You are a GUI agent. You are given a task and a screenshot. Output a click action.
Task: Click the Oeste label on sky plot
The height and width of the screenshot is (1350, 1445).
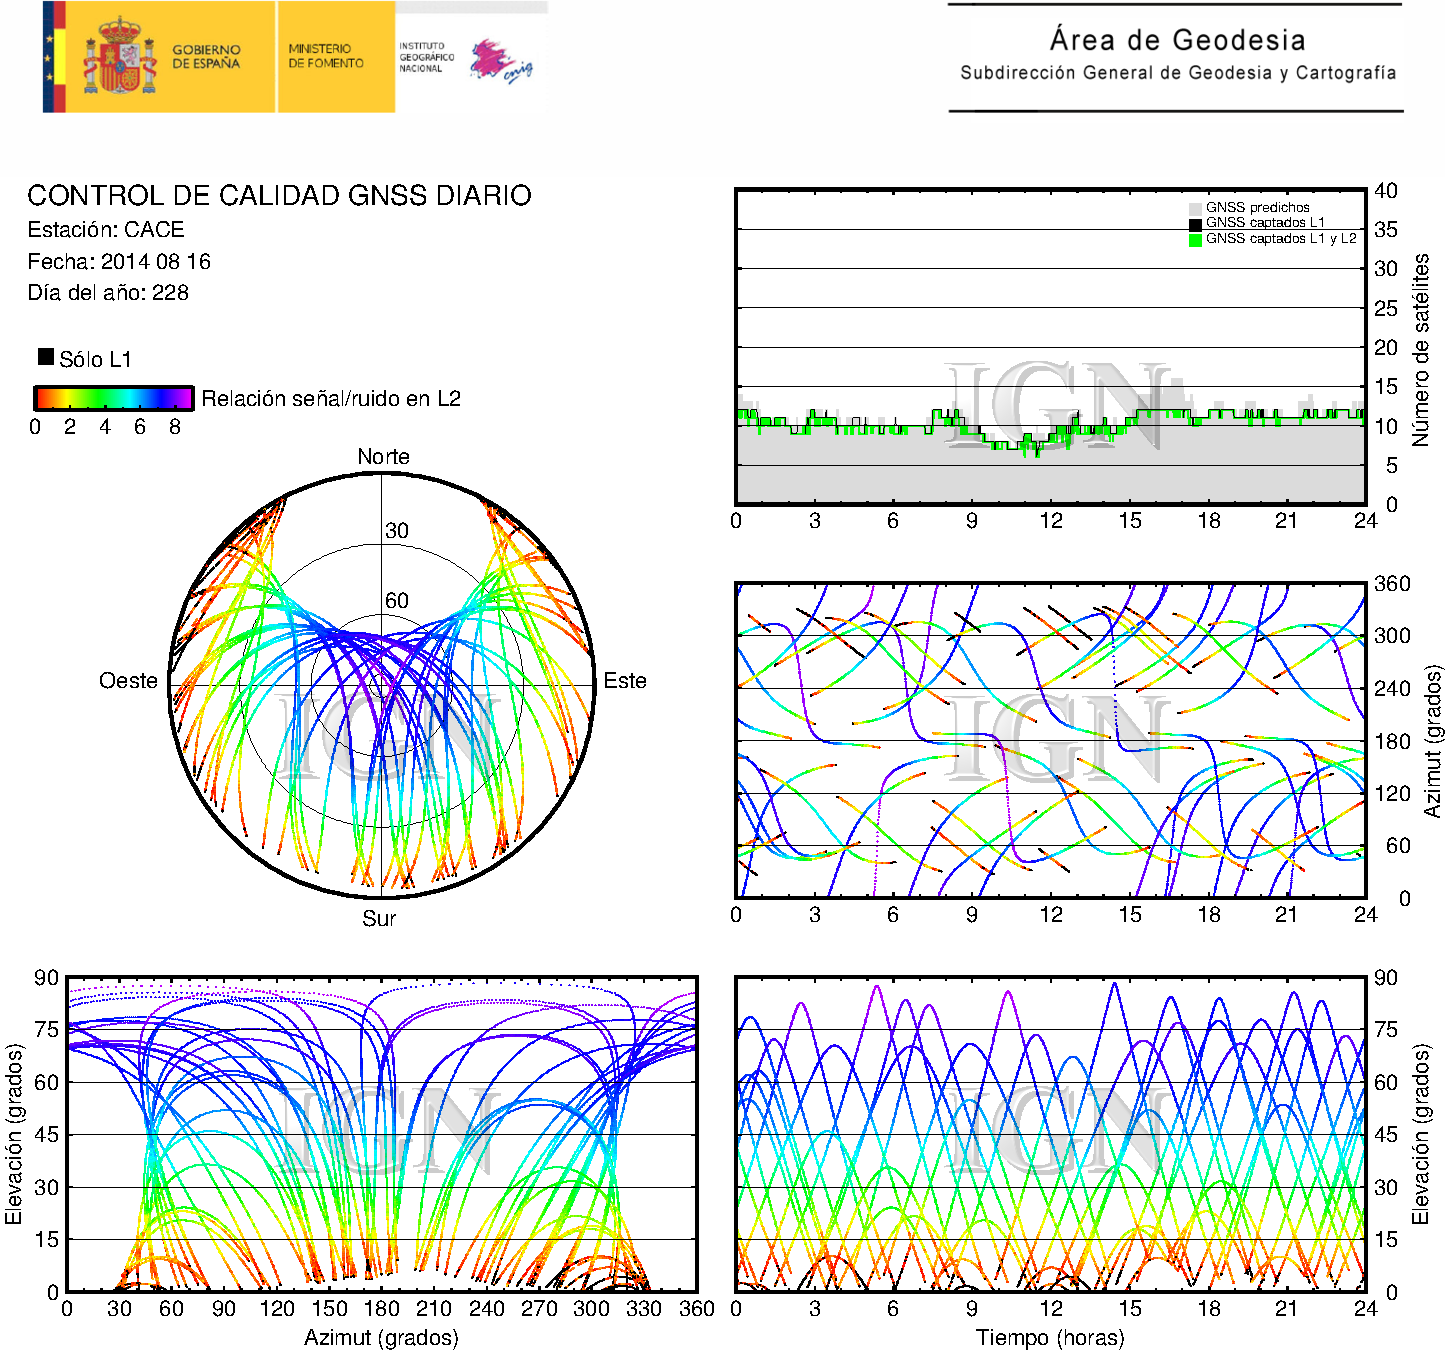coord(128,681)
